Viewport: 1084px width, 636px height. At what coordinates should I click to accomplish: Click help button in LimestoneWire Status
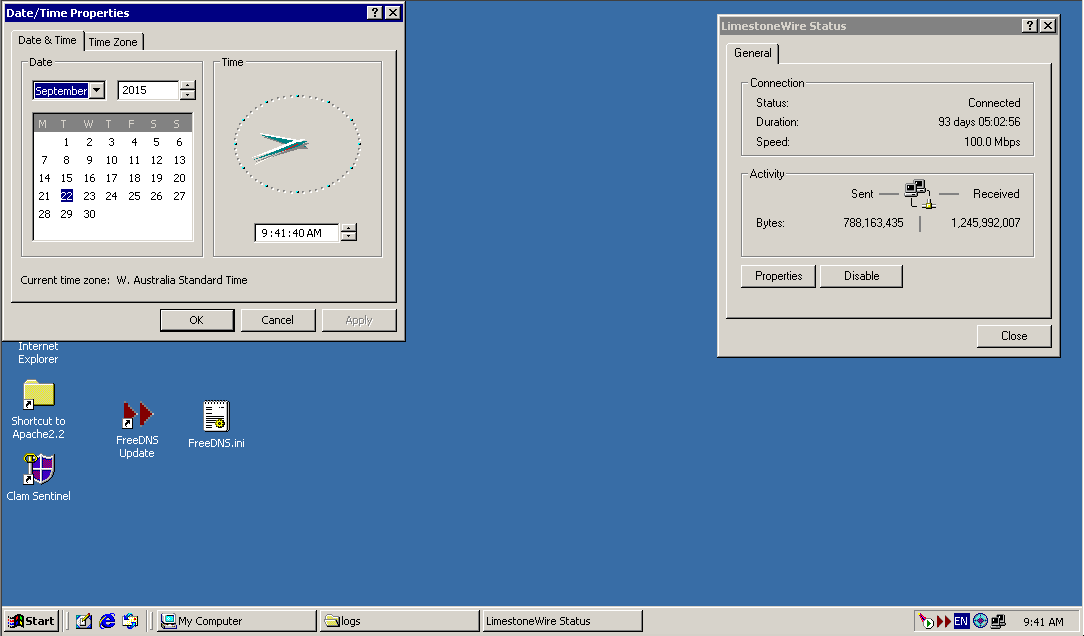[1029, 26]
